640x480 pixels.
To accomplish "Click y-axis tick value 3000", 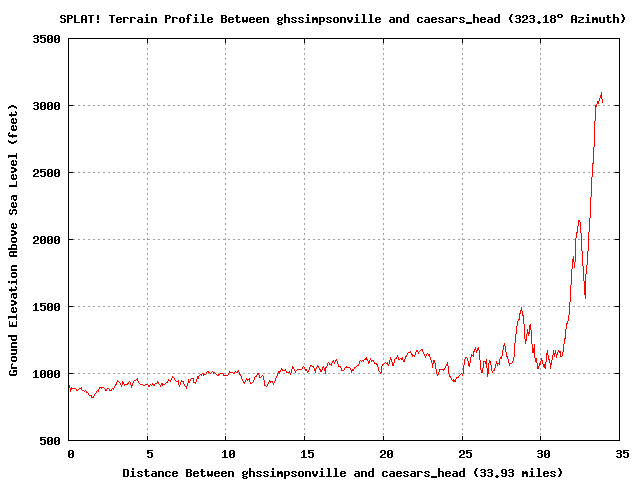I will (46, 106).
